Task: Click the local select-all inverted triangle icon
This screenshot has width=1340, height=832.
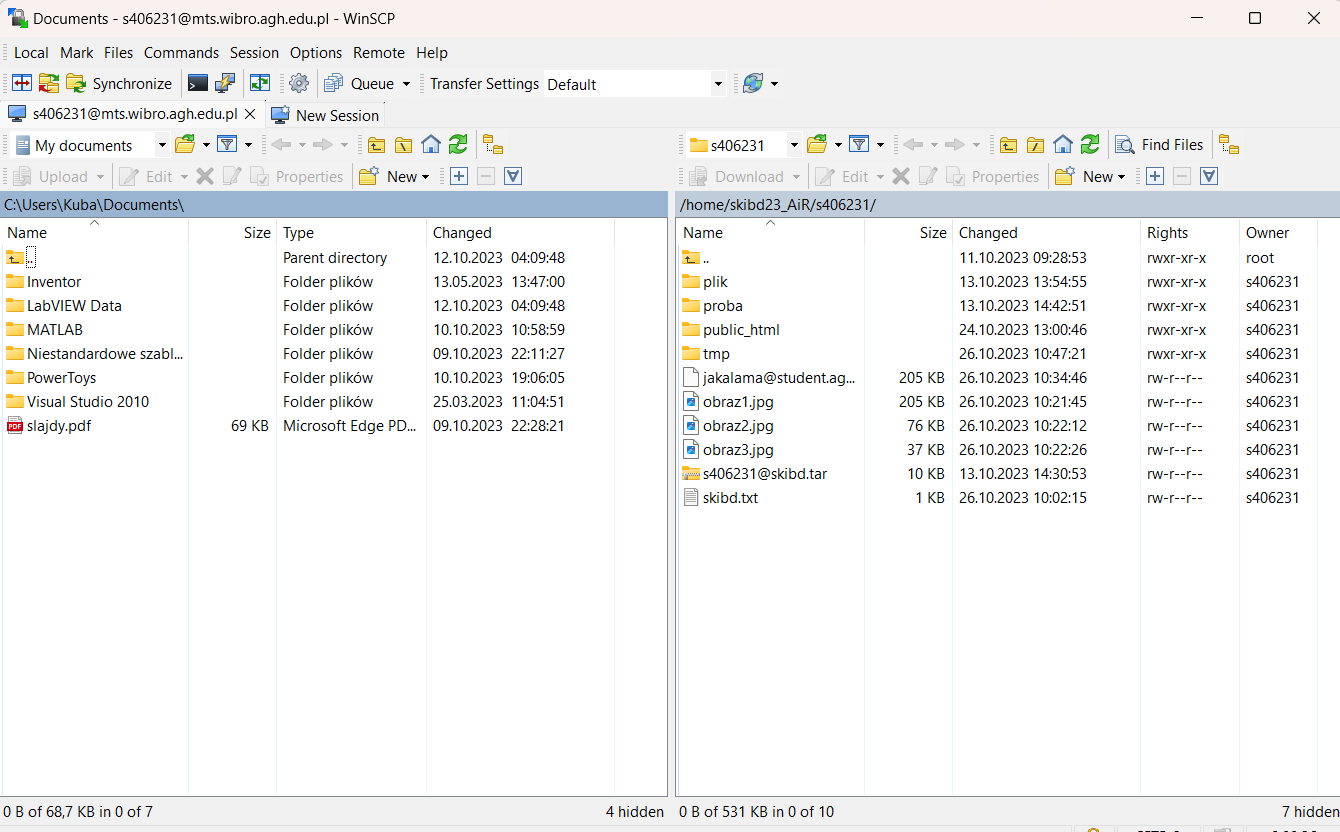Action: click(x=513, y=177)
